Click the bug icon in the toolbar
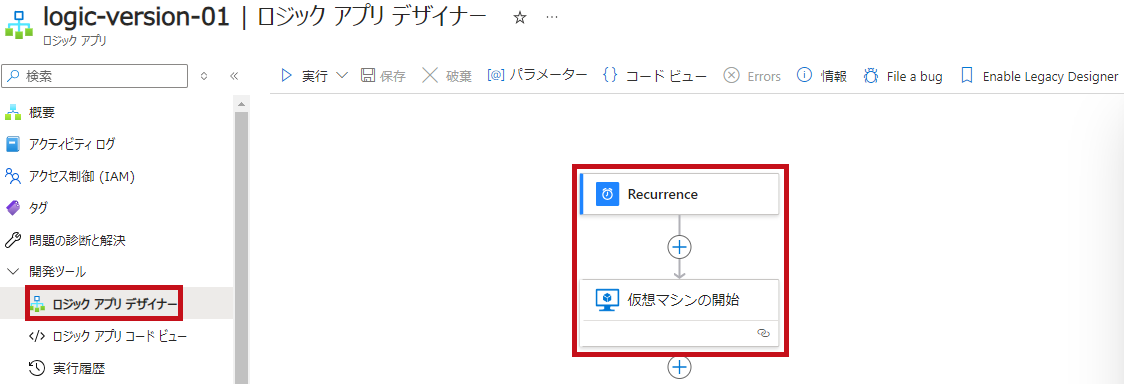 click(x=871, y=76)
